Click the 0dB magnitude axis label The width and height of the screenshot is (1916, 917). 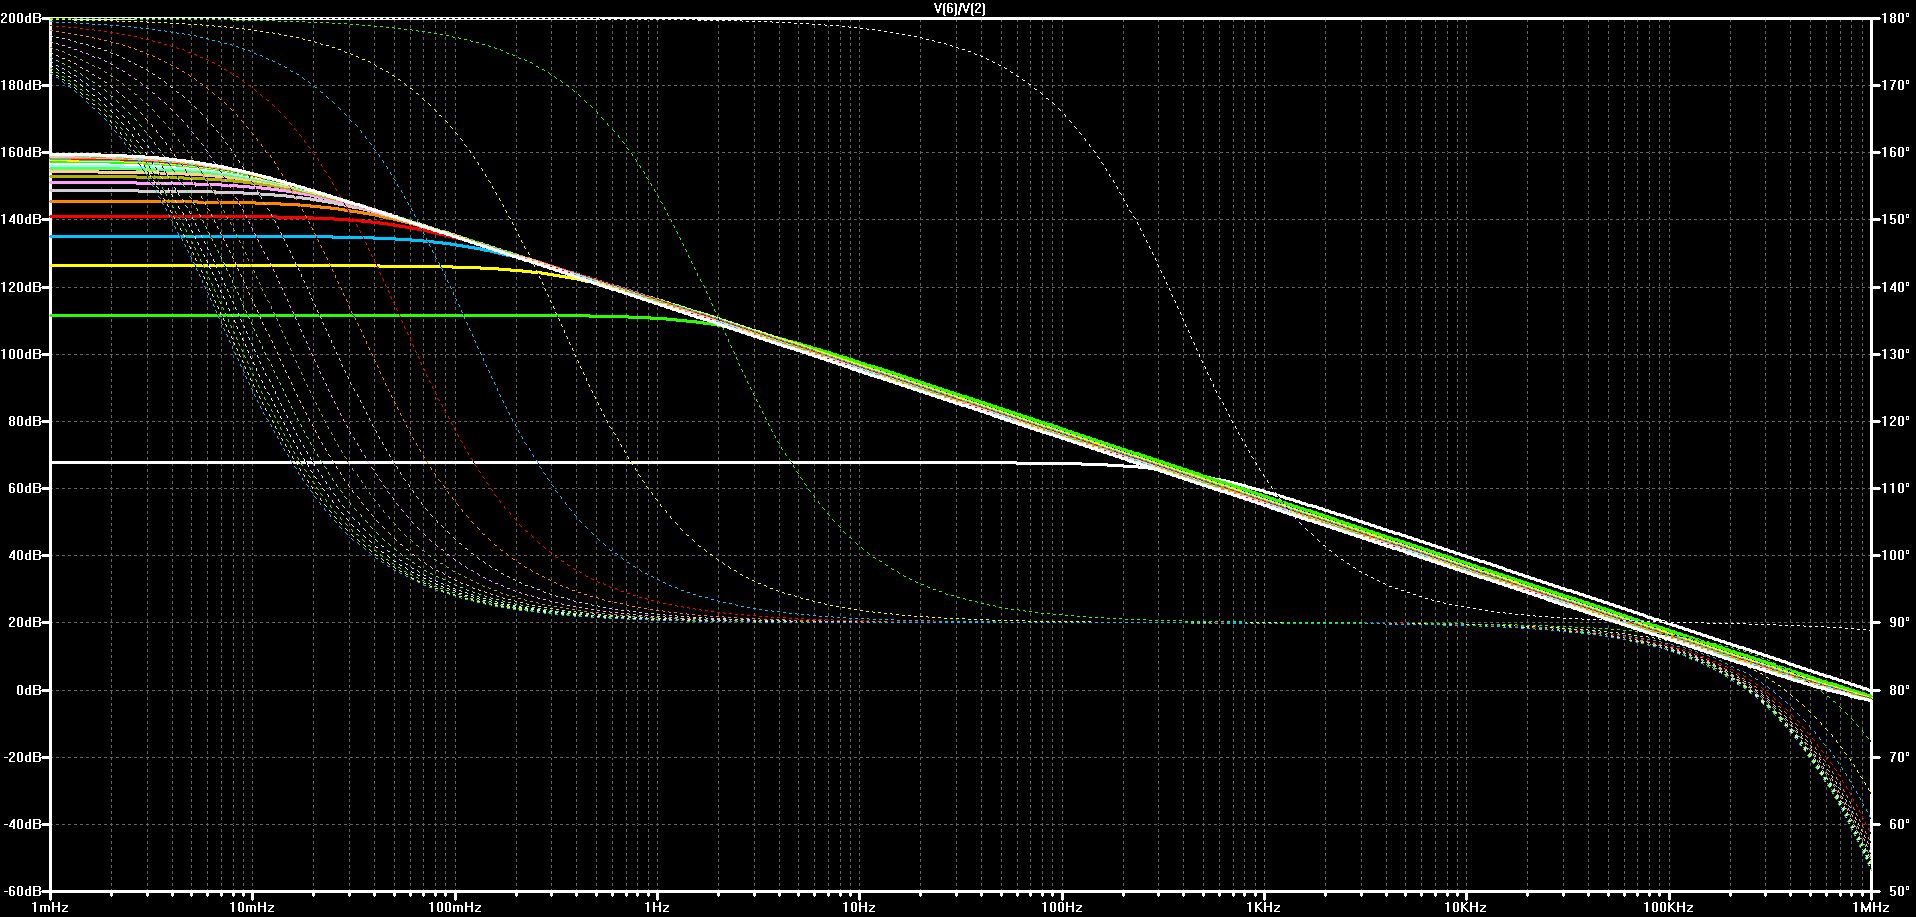coord(29,690)
